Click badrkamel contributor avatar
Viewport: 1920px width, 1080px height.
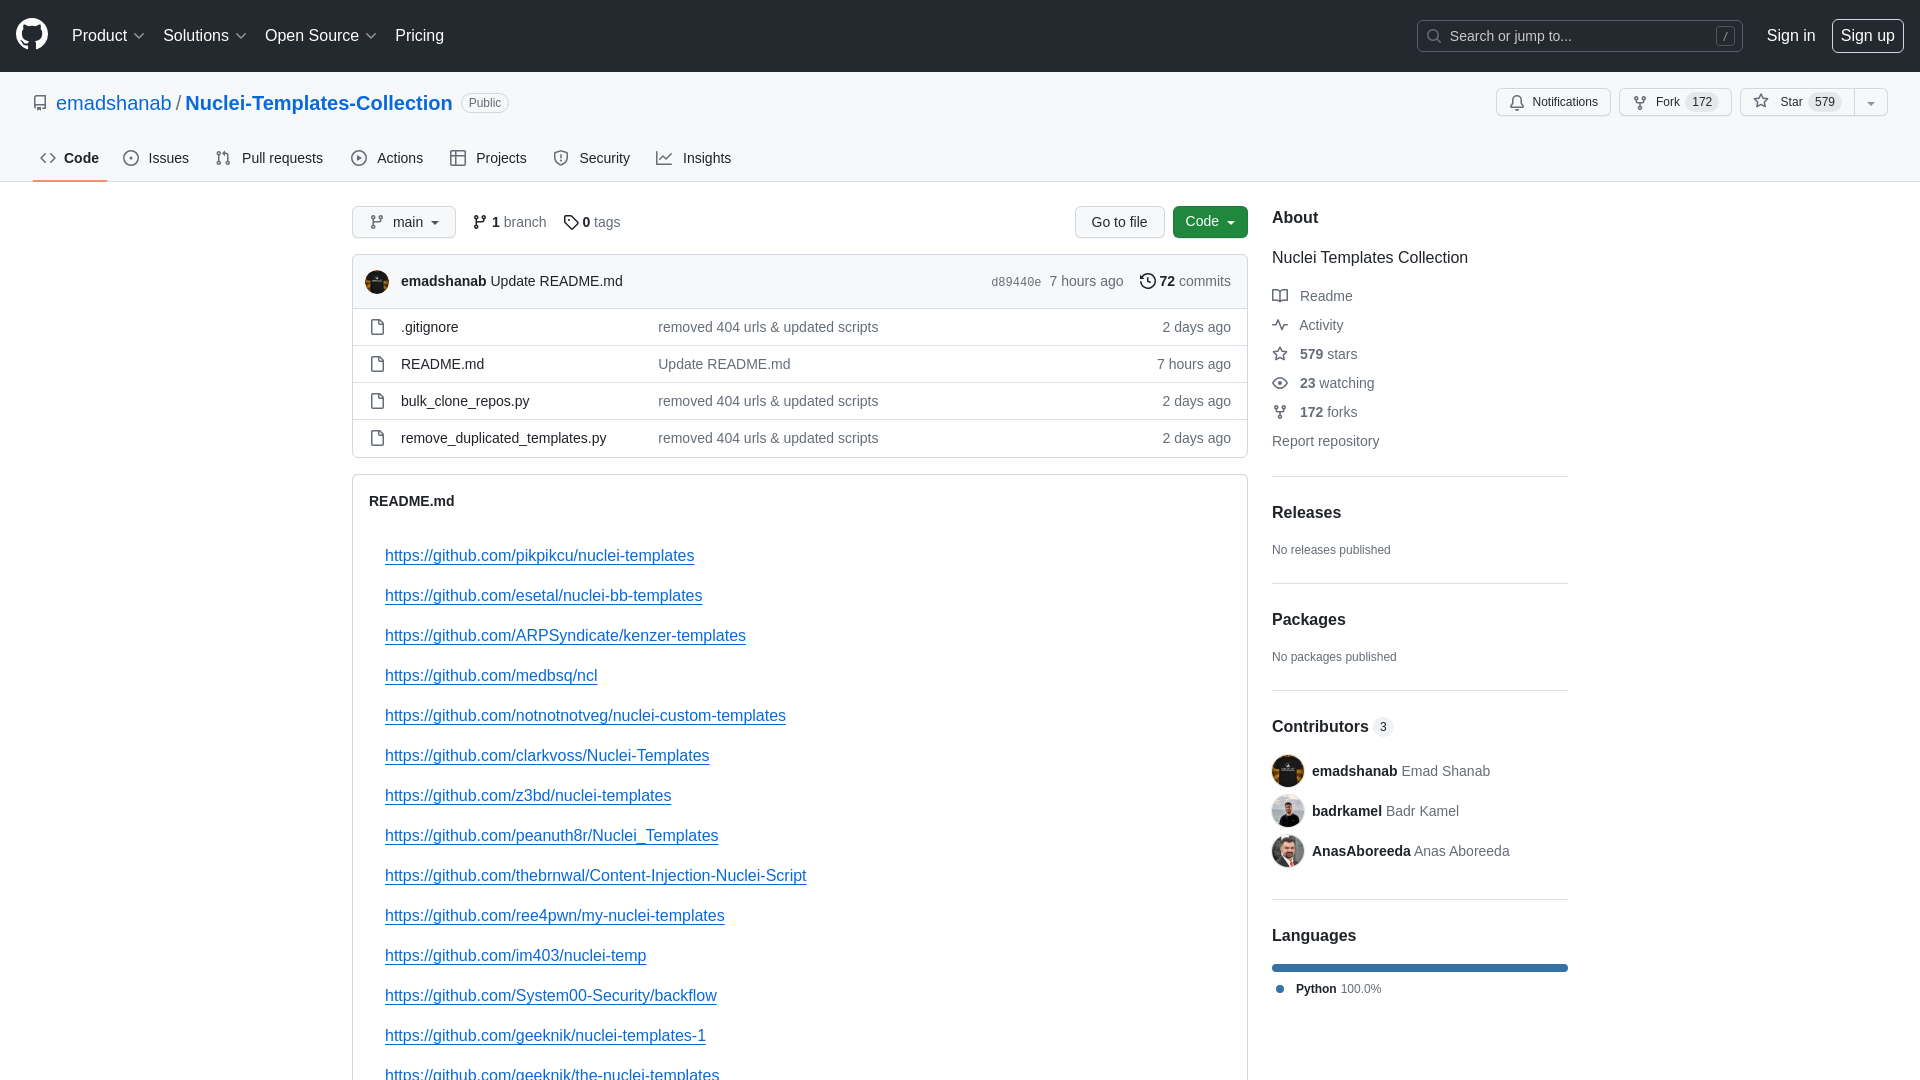click(x=1288, y=811)
